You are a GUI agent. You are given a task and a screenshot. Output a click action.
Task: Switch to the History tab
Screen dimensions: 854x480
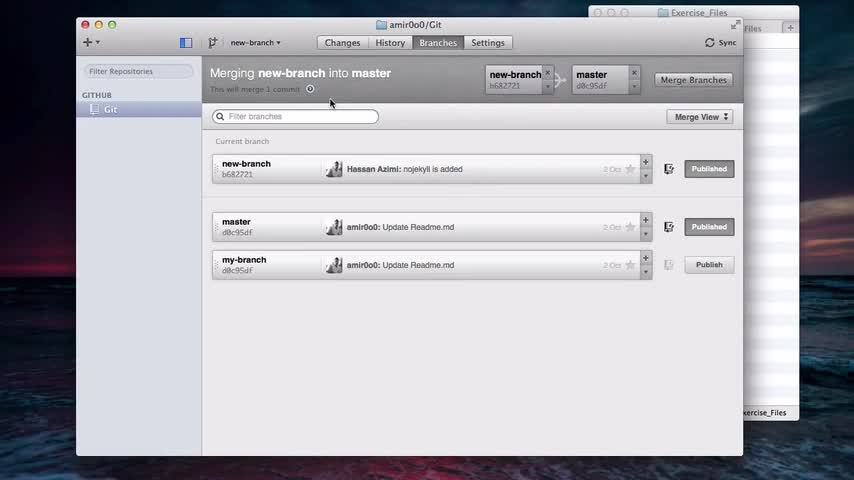pos(390,42)
